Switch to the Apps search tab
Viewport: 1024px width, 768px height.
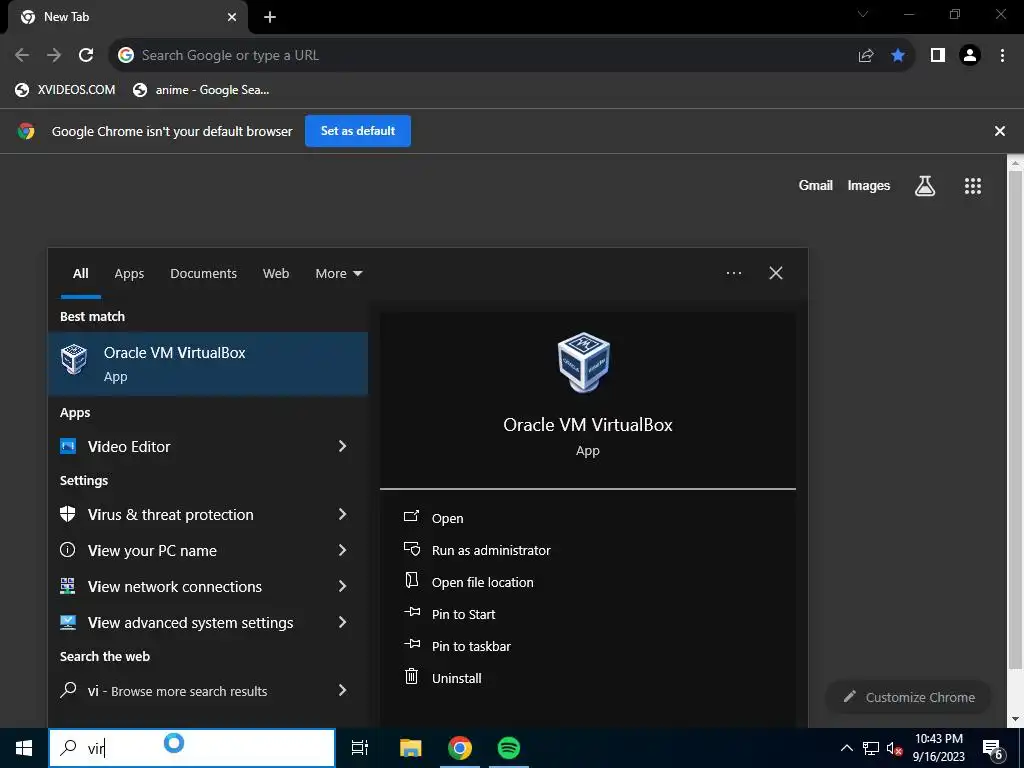click(x=129, y=274)
